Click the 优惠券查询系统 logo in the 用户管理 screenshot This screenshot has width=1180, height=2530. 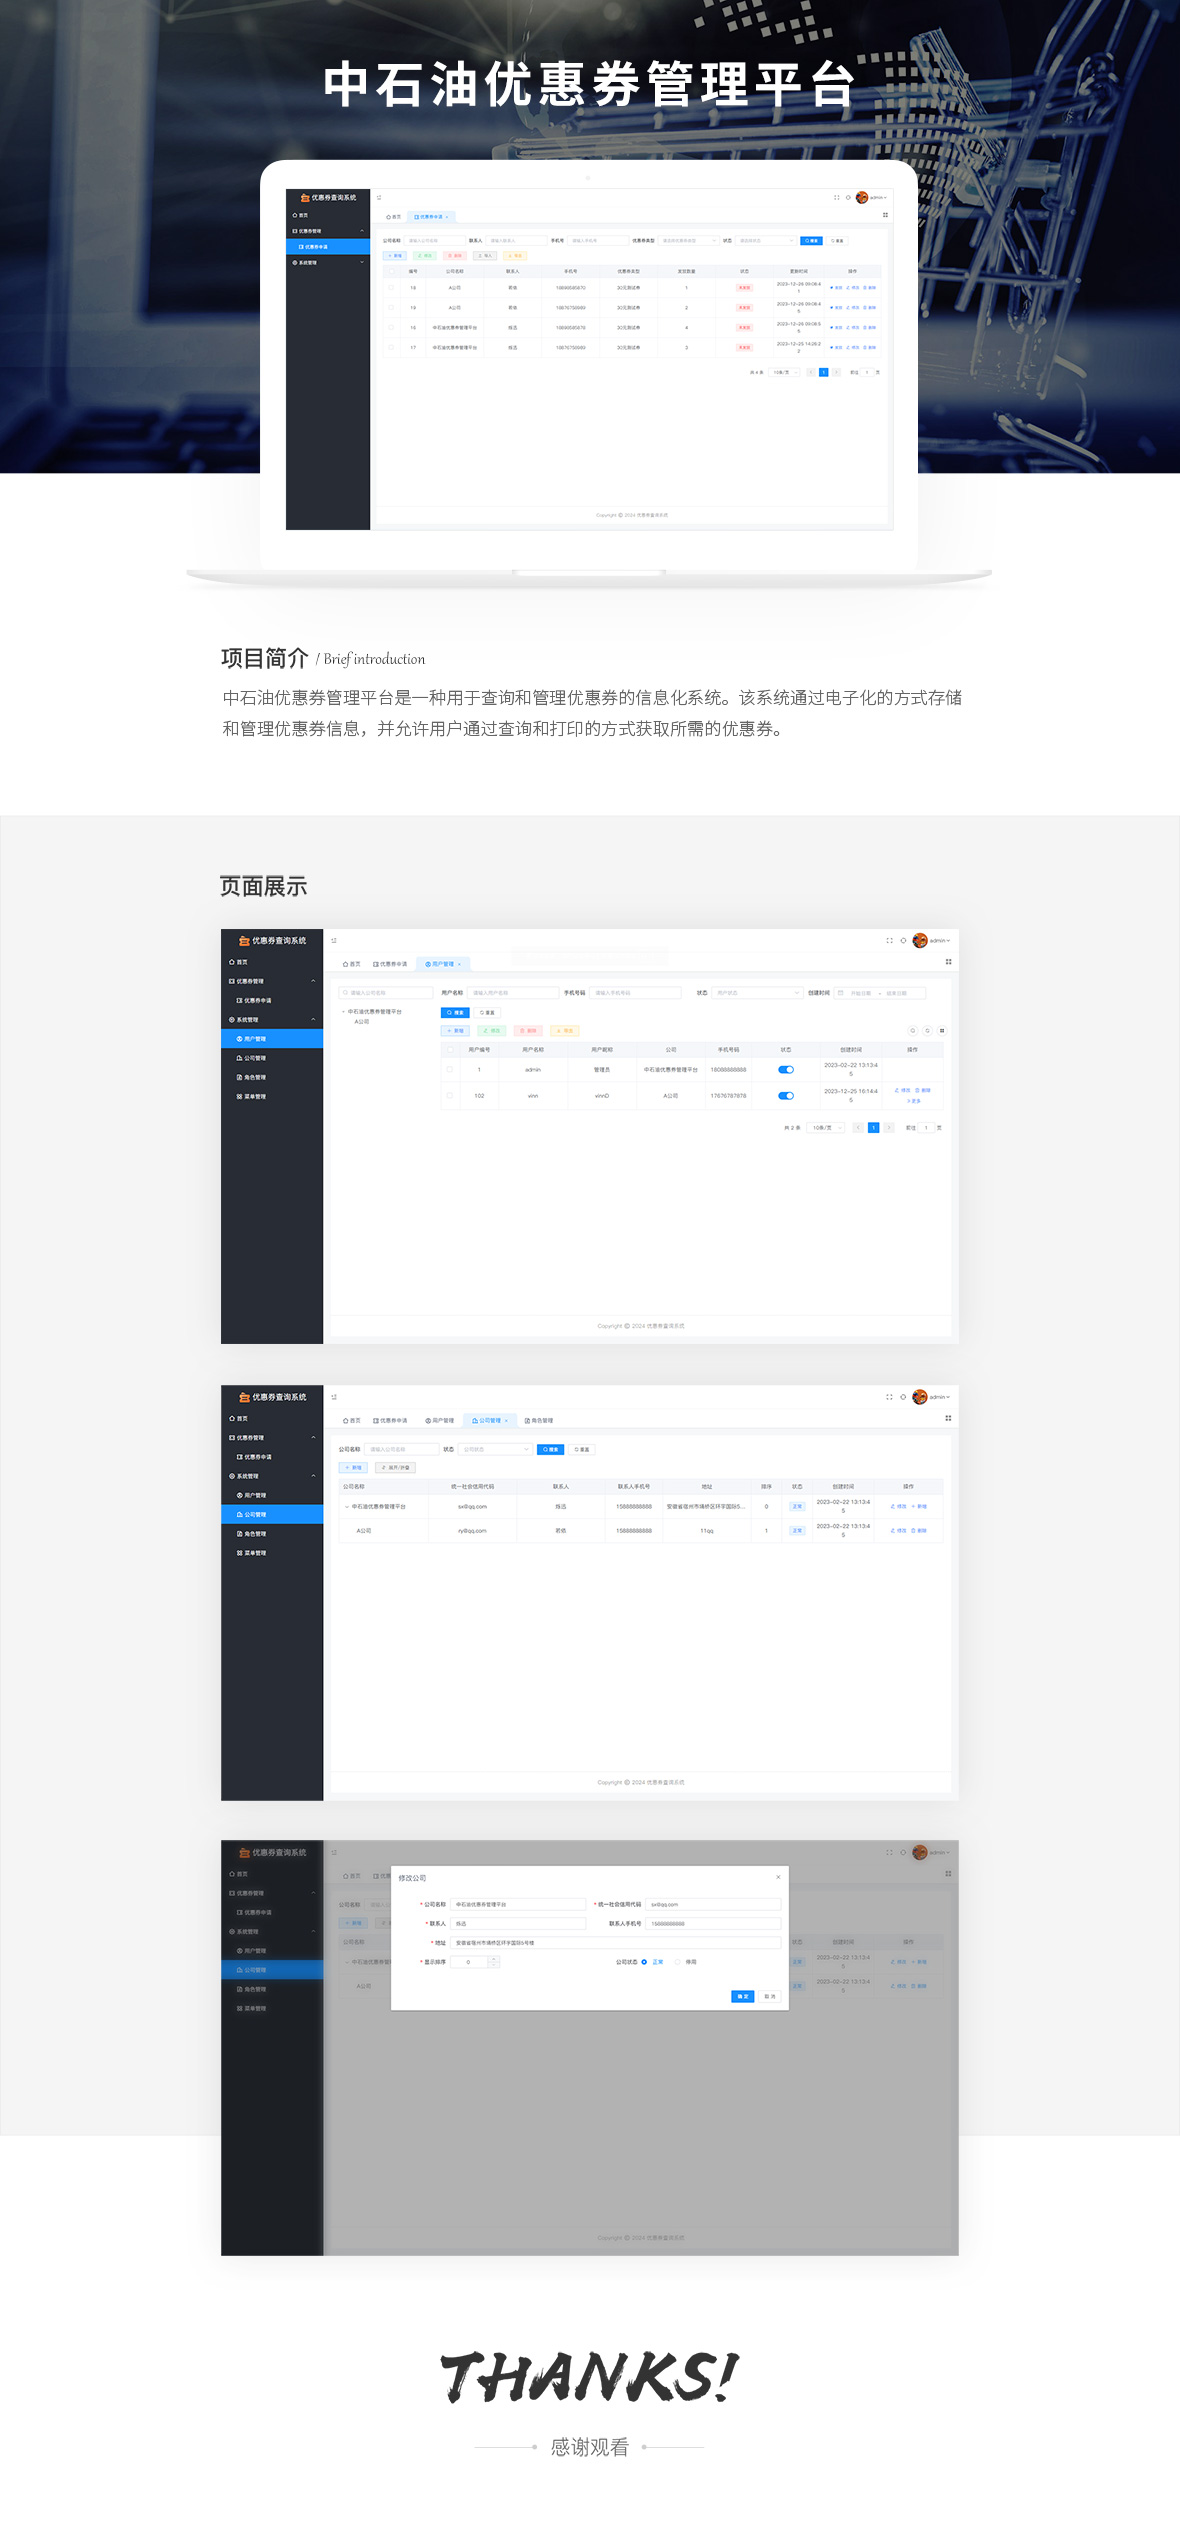pos(272,941)
